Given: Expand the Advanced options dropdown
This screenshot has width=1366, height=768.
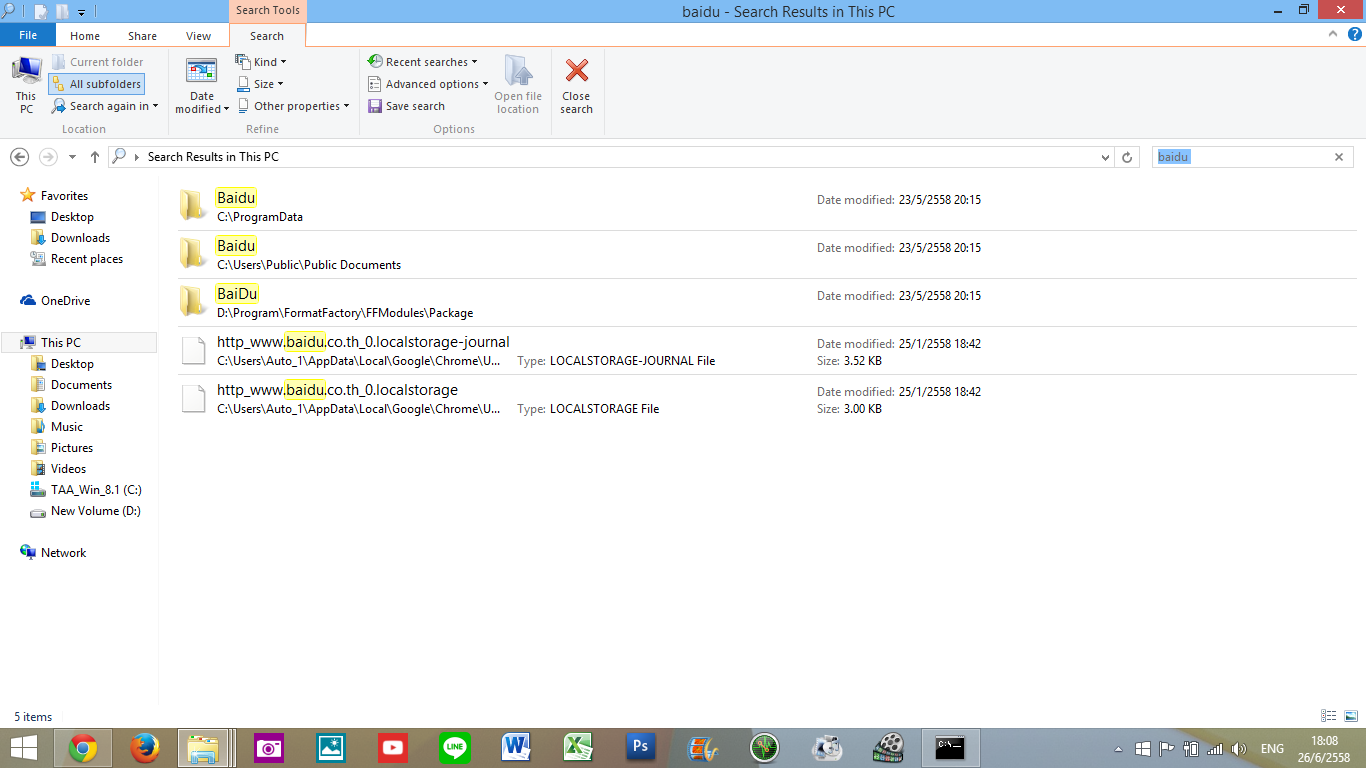Looking at the screenshot, I should (x=428, y=84).
